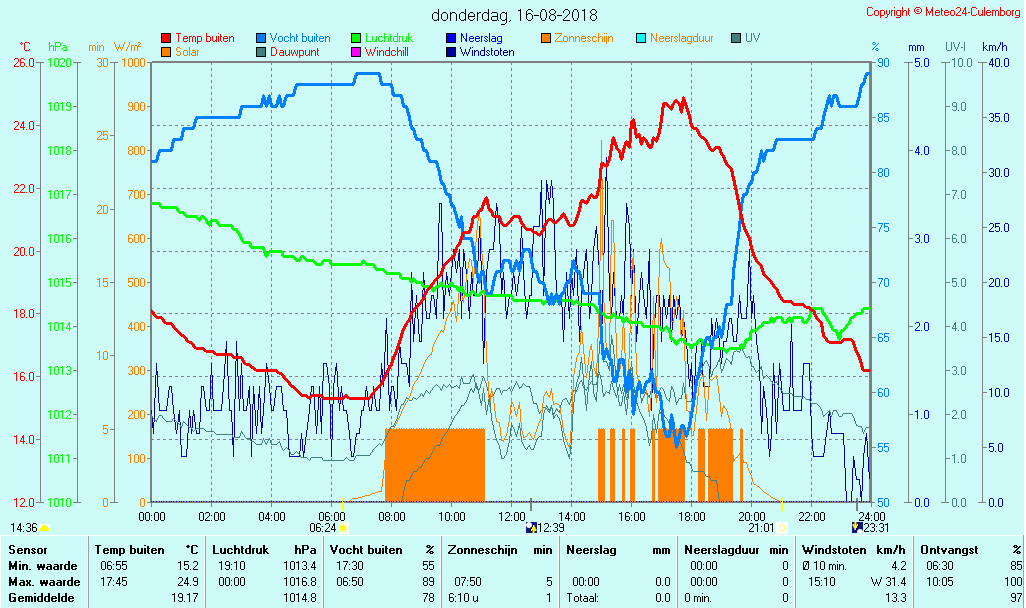Click the moon icon next to 23:31
Image resolution: width=1026 pixels, height=608 pixels.
(x=857, y=527)
